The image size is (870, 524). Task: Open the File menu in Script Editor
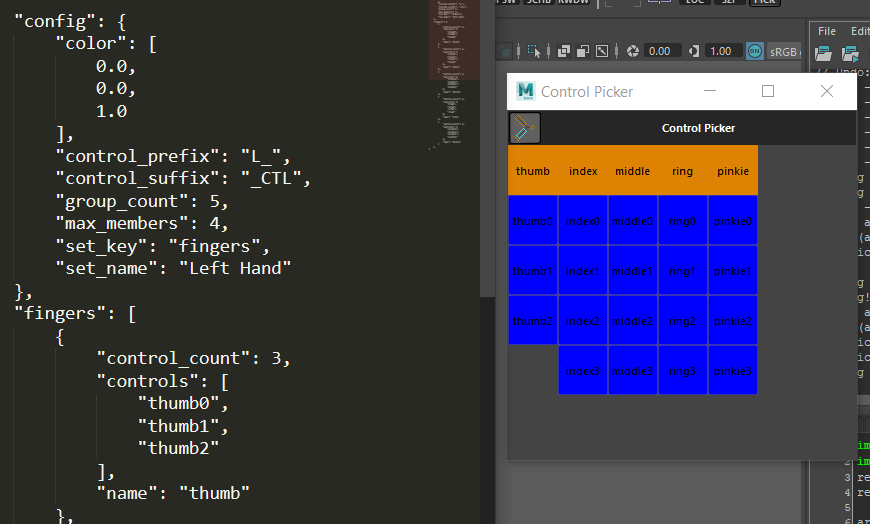pyautogui.click(x=827, y=31)
